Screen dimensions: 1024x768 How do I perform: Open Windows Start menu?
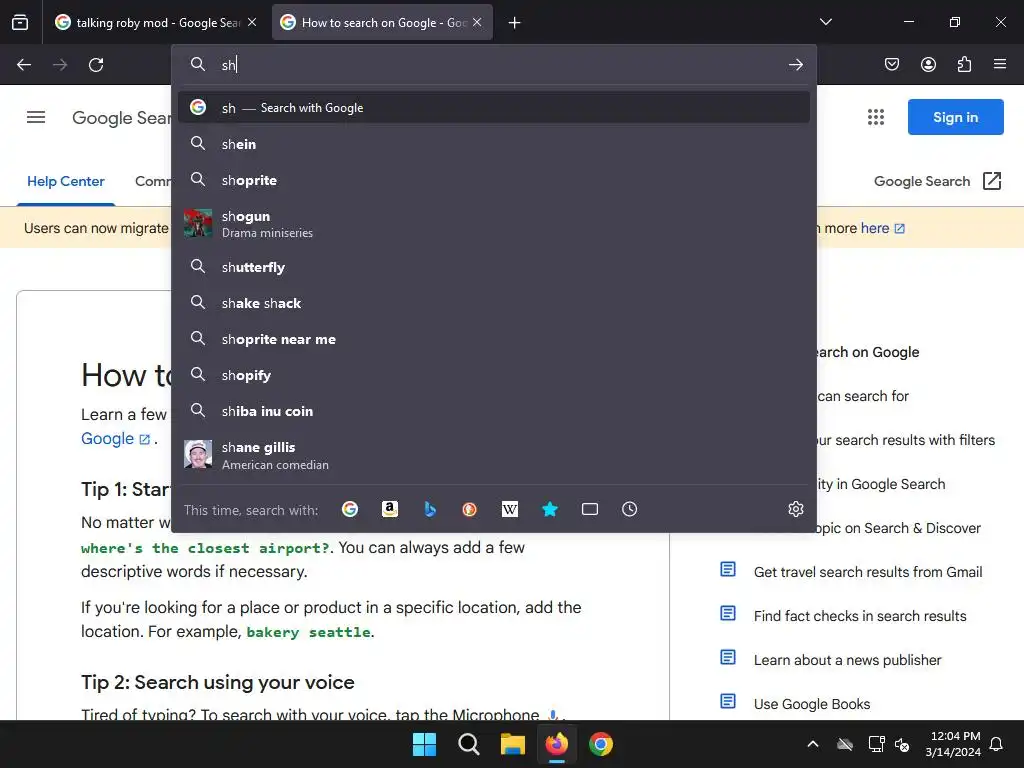click(424, 744)
